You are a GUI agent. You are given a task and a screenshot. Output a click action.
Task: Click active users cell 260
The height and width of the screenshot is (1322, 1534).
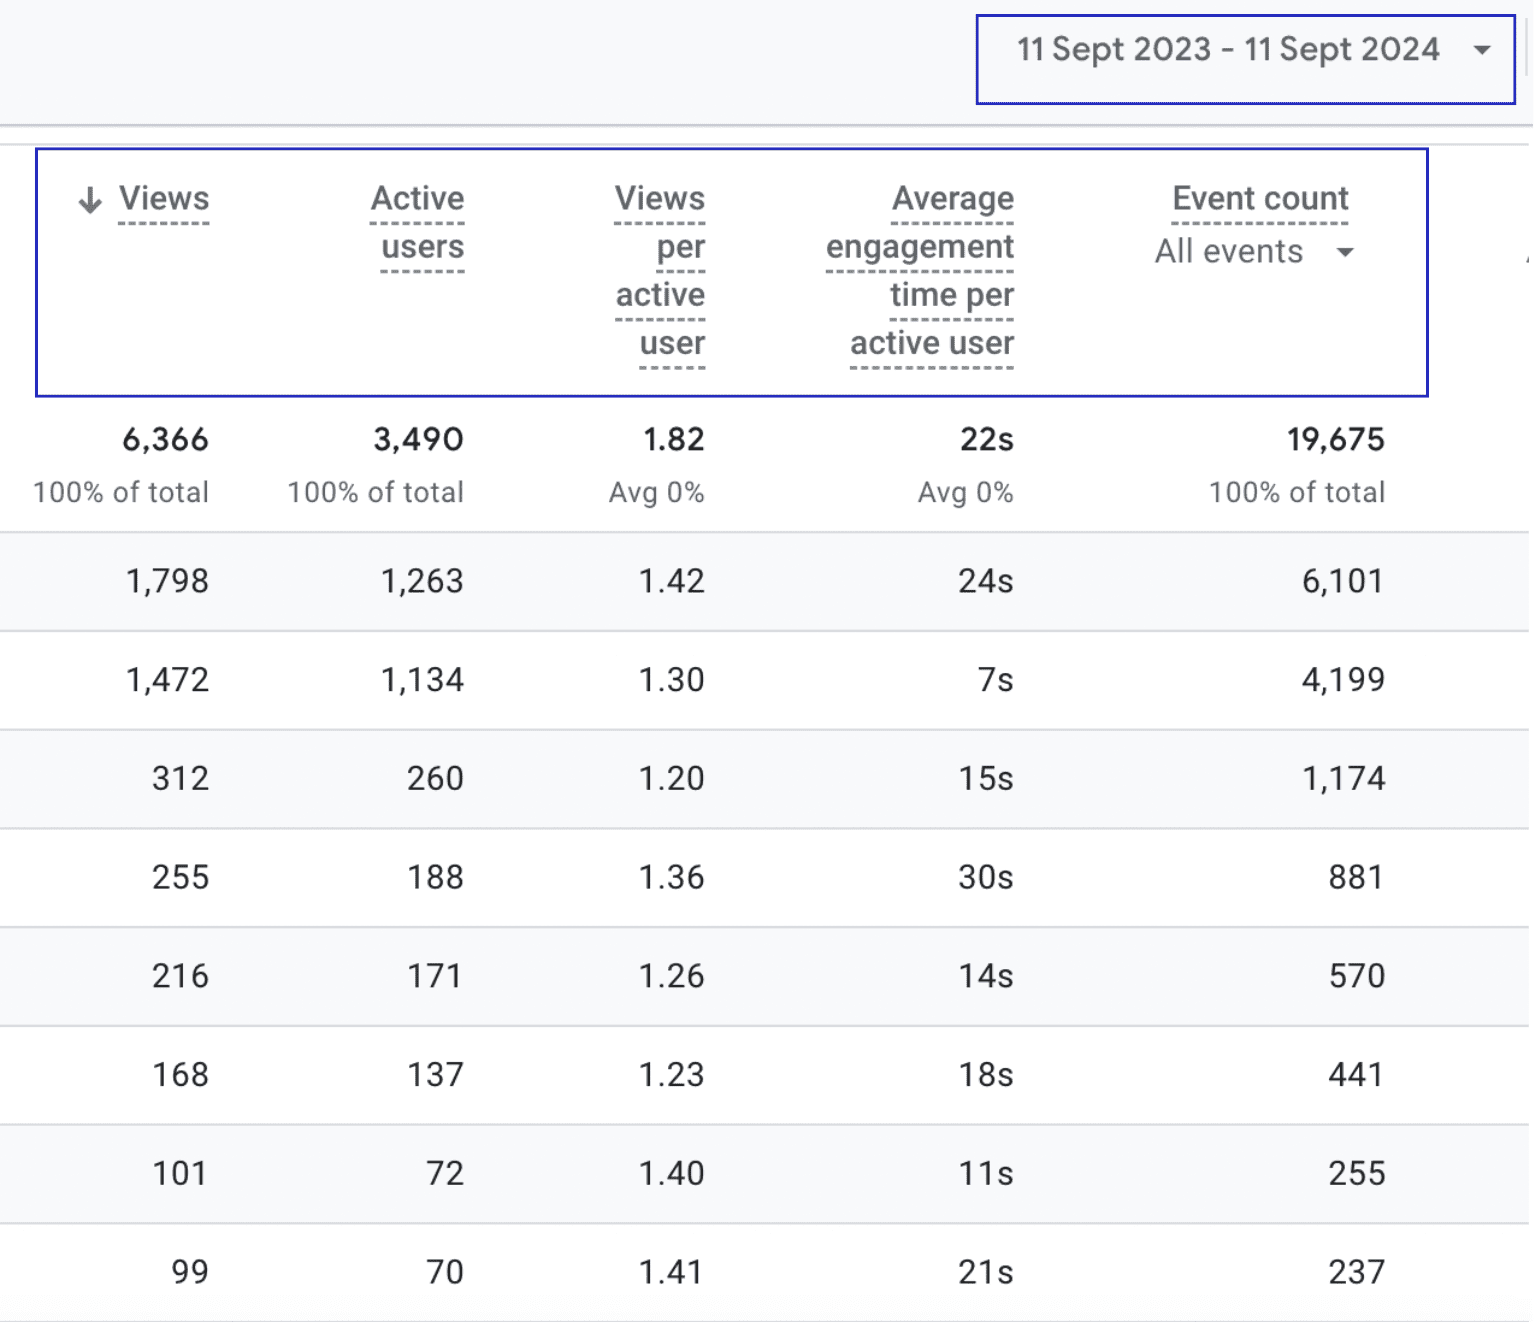click(x=435, y=778)
